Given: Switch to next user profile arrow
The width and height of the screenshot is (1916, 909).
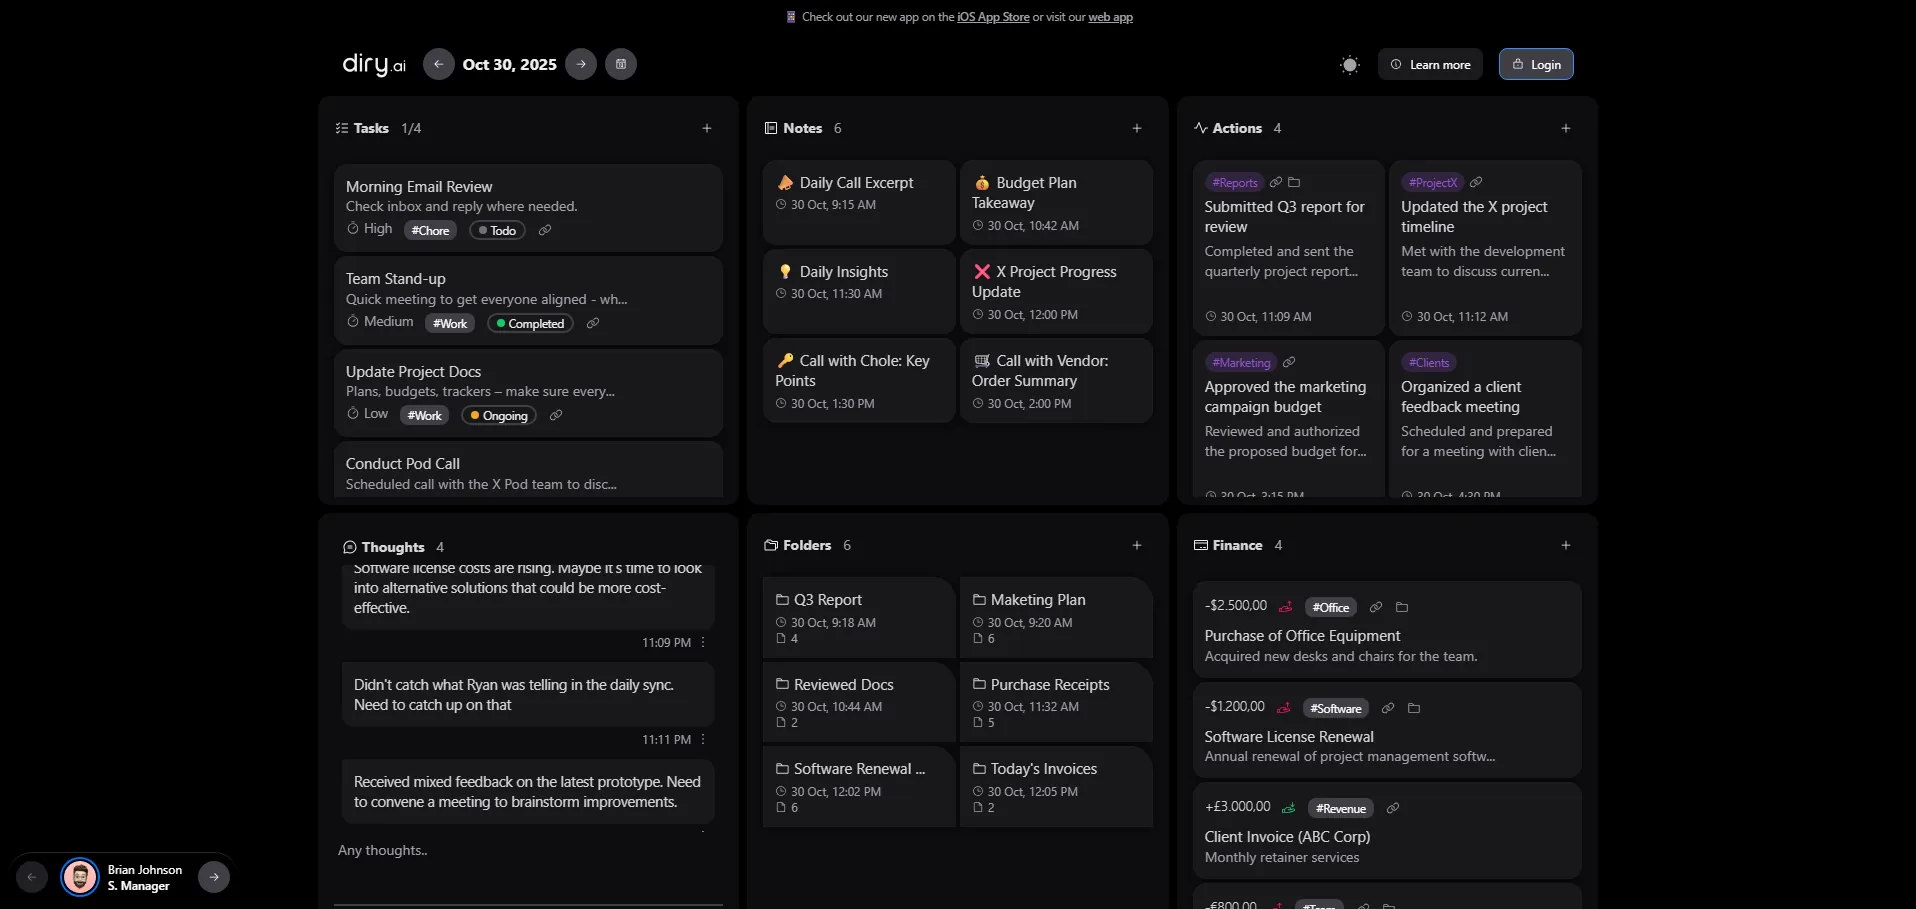Looking at the screenshot, I should (x=214, y=877).
